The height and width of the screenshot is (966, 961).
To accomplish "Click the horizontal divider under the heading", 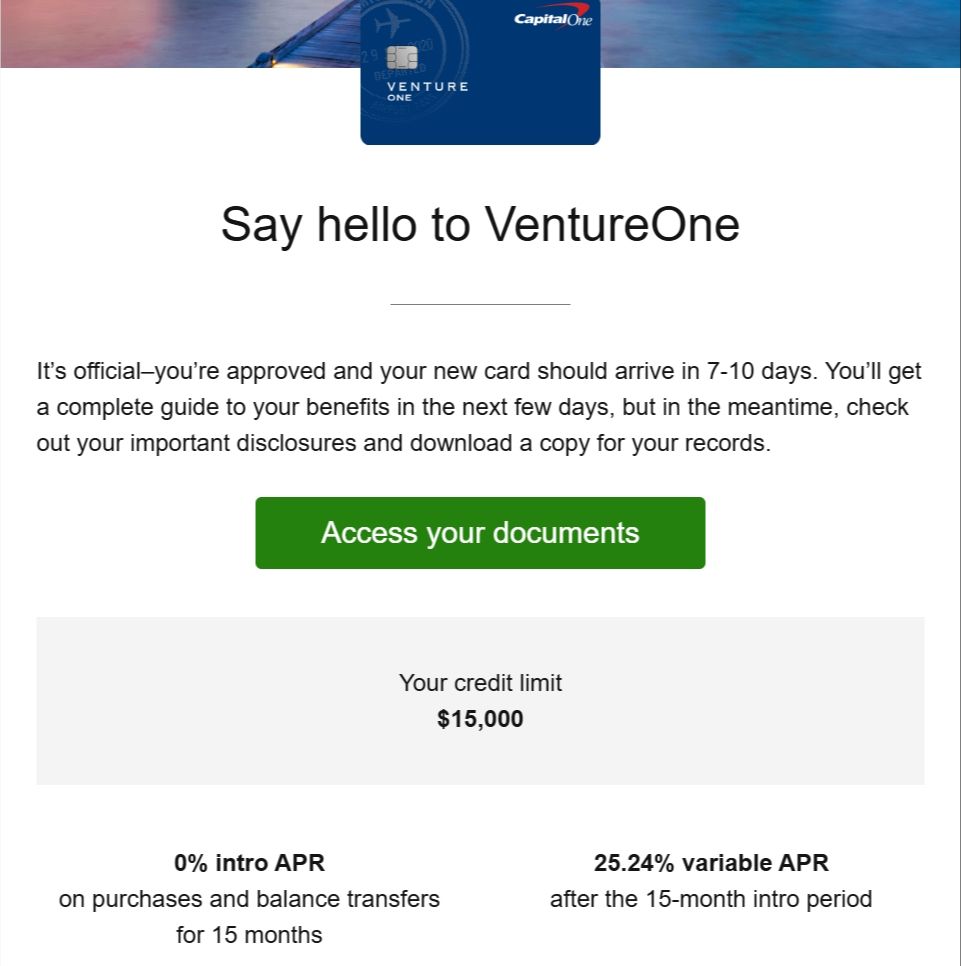I will (480, 304).
